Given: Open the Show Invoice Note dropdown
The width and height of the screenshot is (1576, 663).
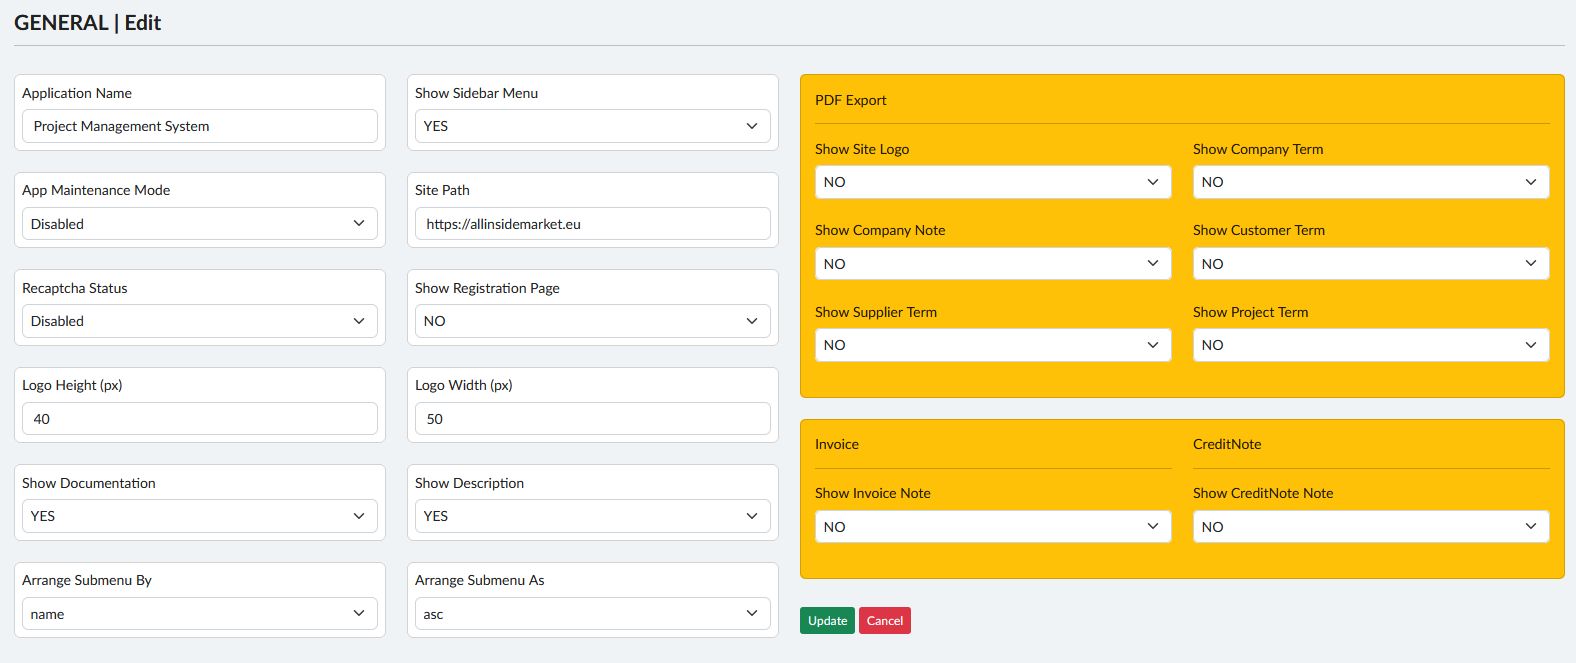Looking at the screenshot, I should 992,527.
